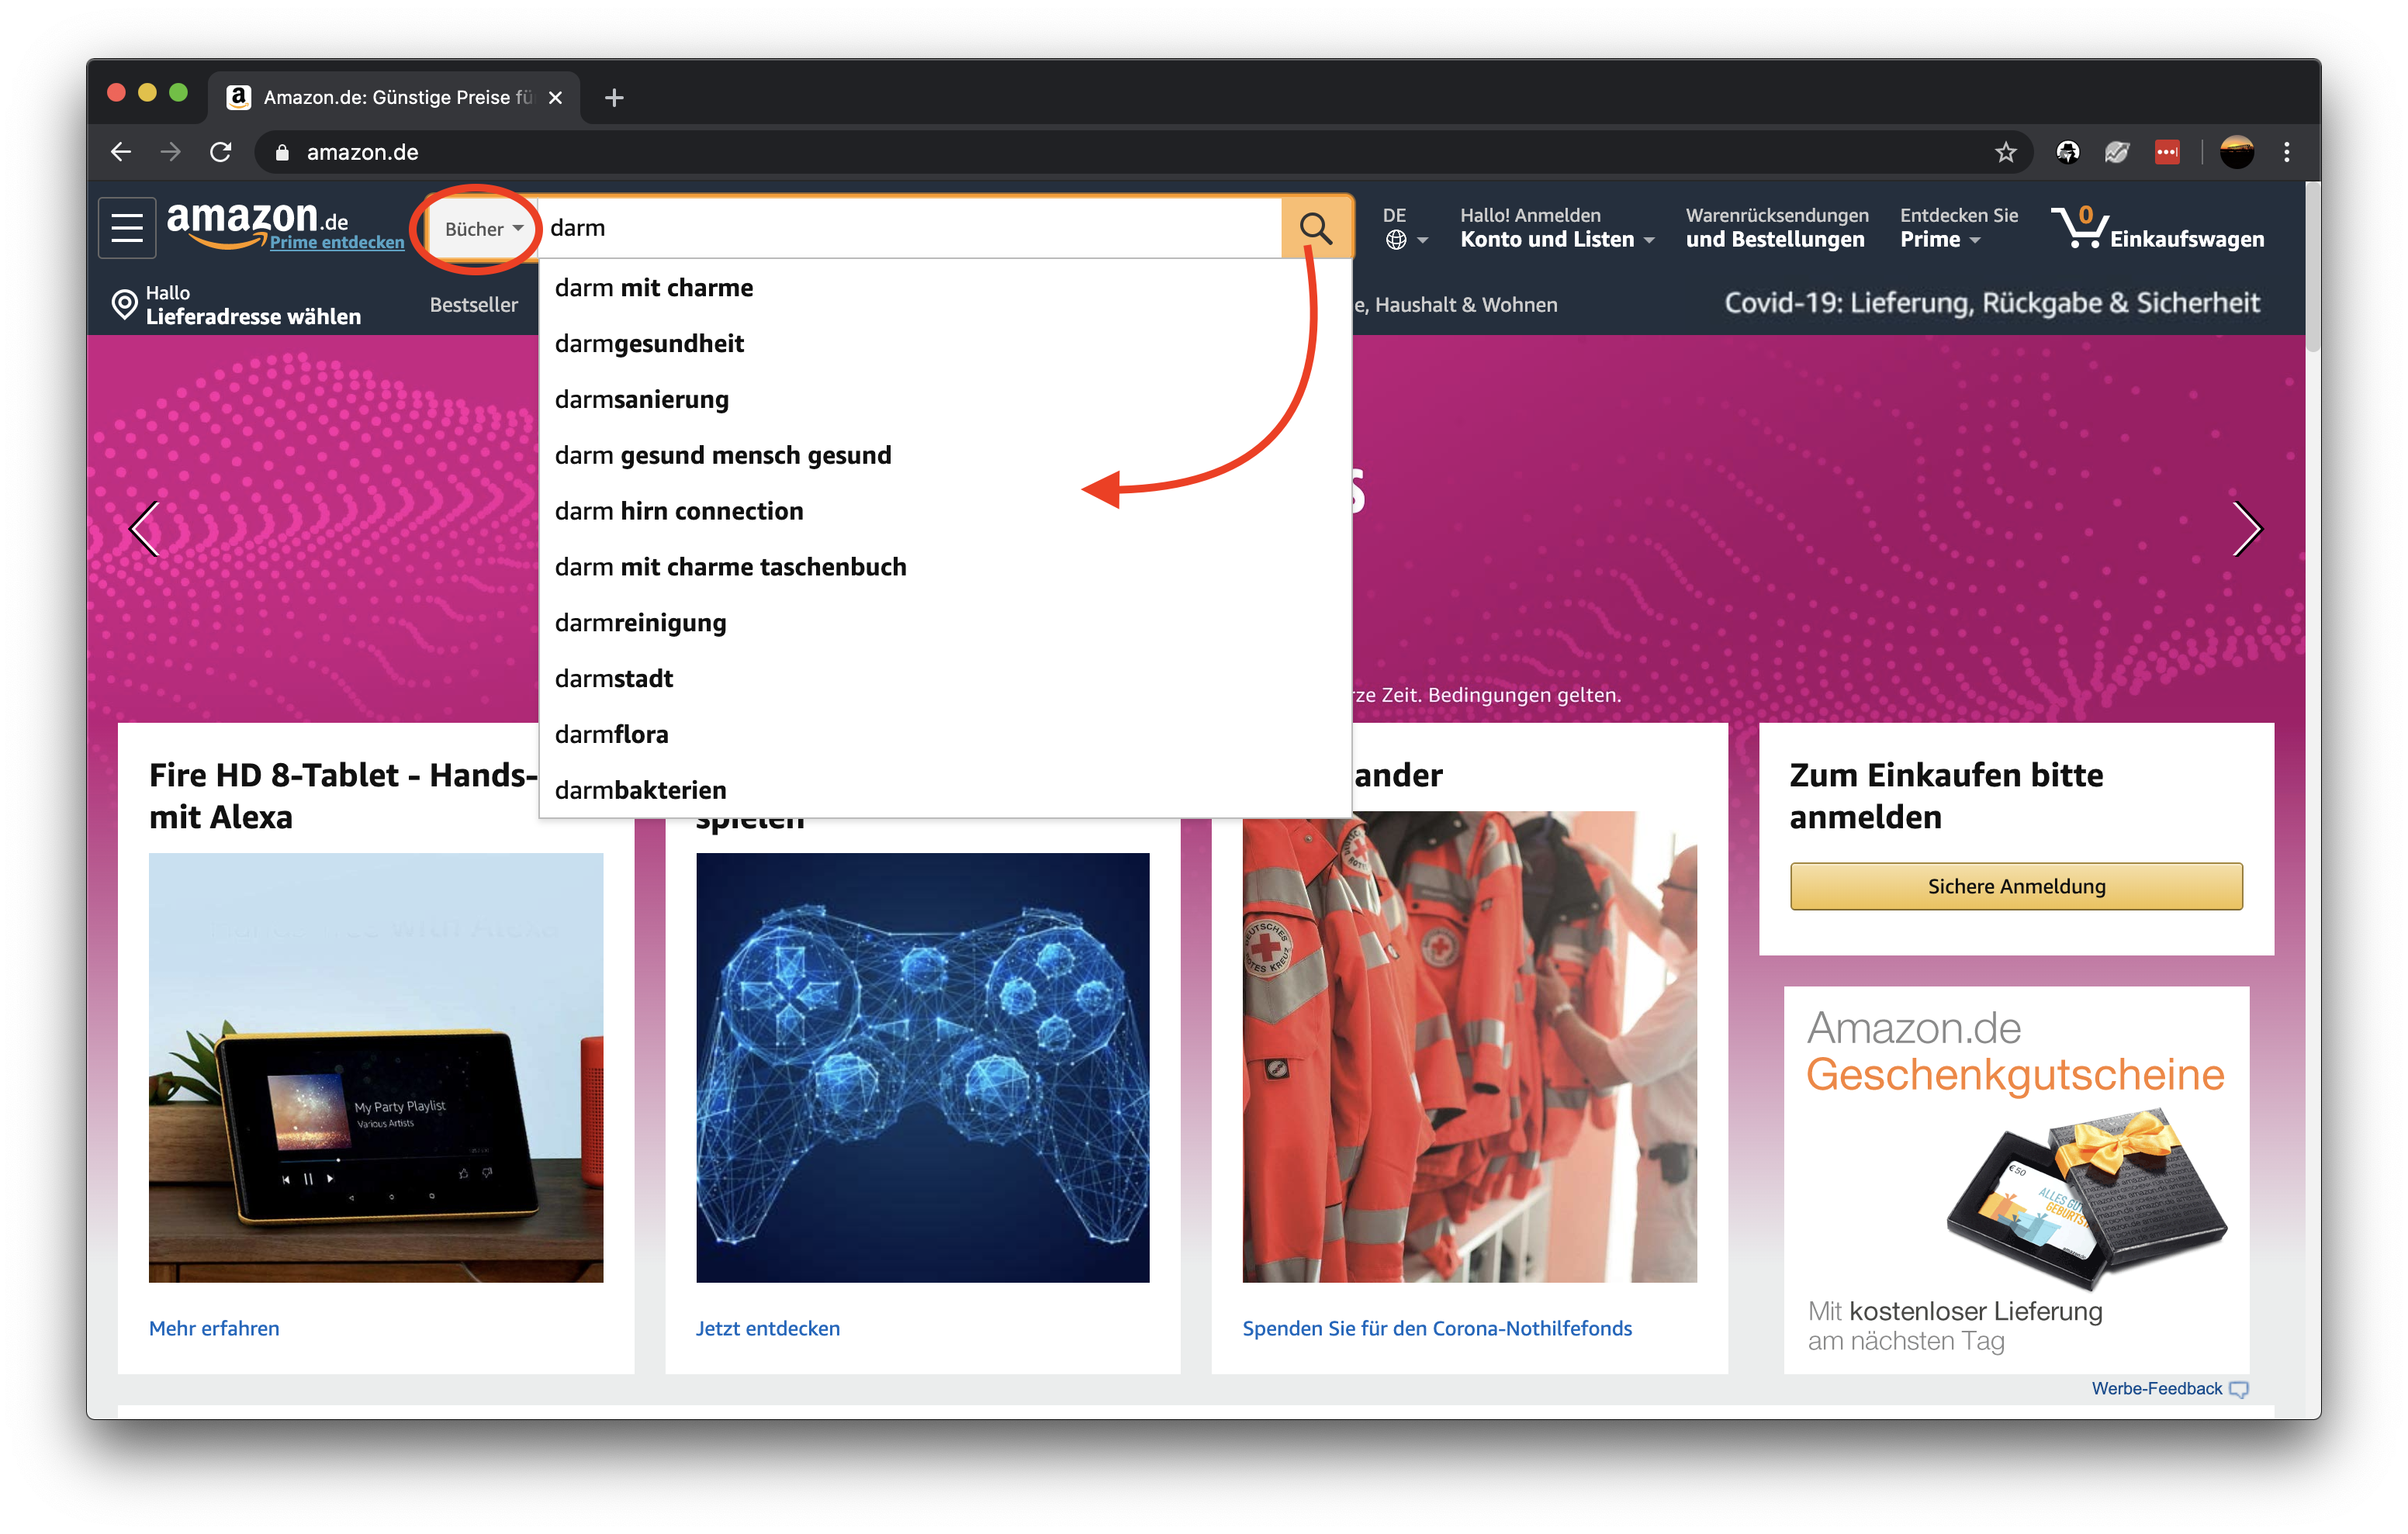Click the Werbe-Feedback speech bubble icon
This screenshot has height=1534, width=2408.
coord(2240,1389)
